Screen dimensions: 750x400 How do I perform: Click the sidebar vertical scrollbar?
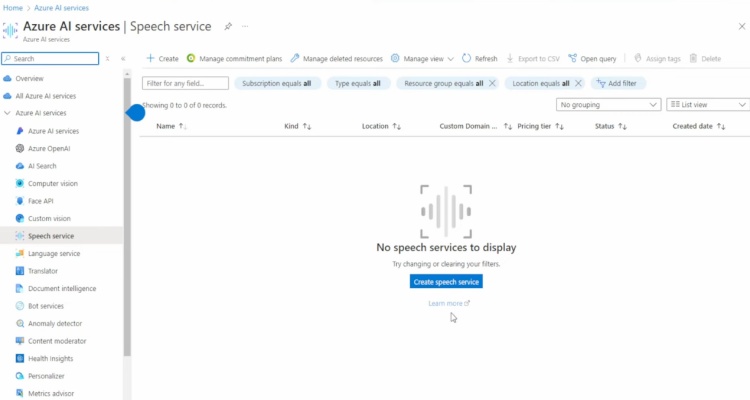coord(127,216)
